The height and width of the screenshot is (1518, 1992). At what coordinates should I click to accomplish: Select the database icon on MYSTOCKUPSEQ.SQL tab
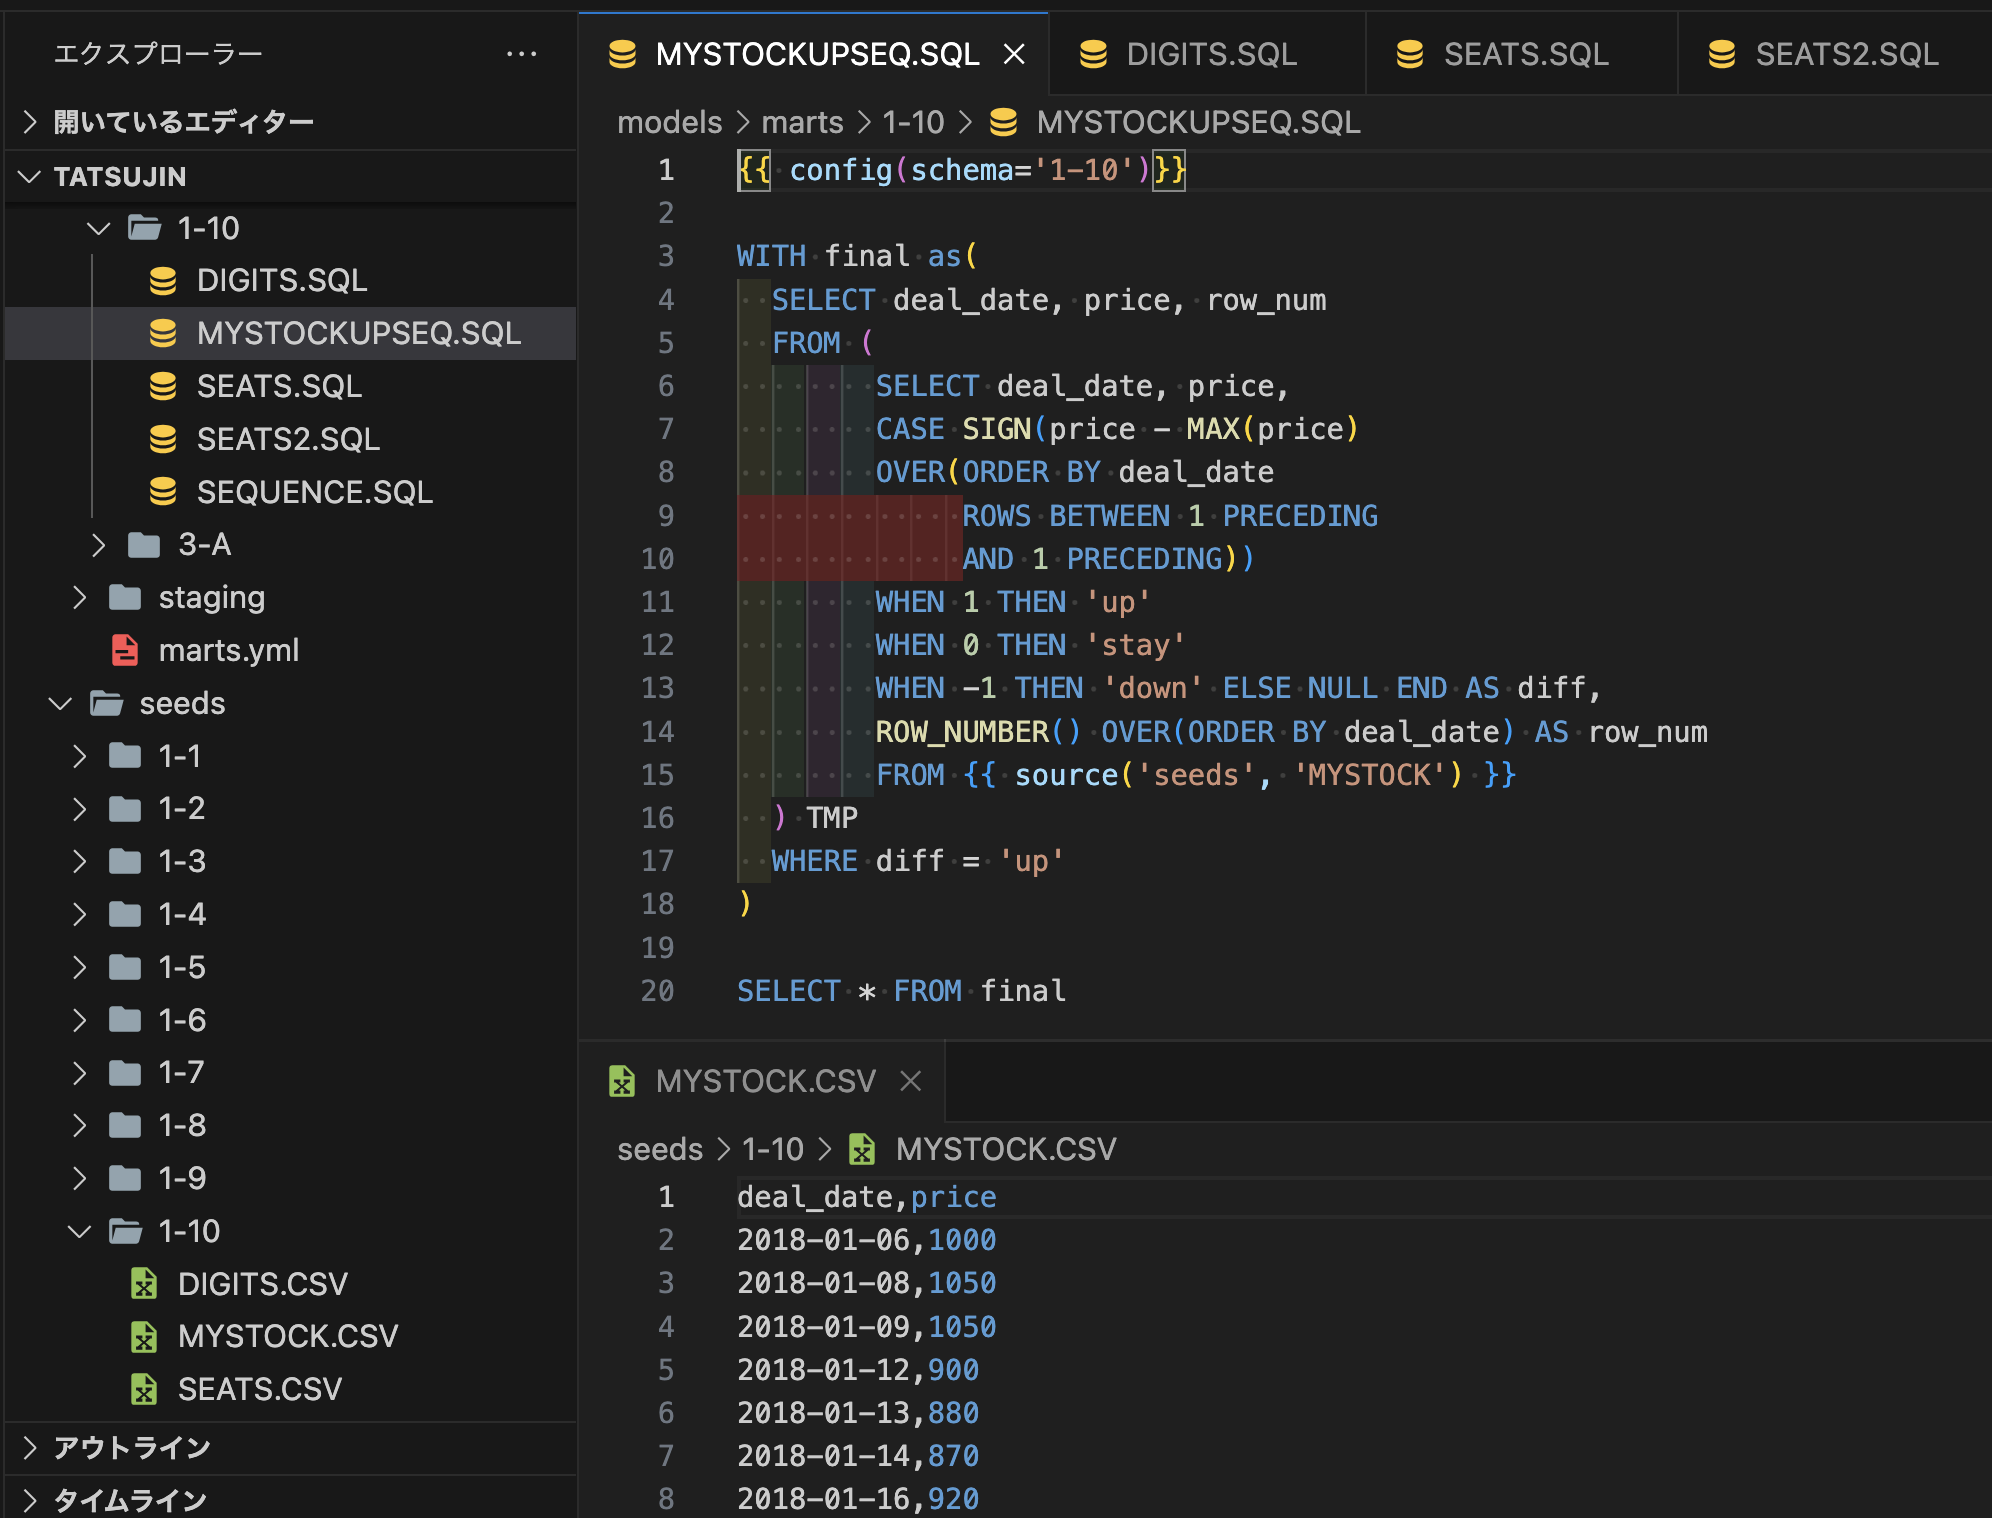622,54
